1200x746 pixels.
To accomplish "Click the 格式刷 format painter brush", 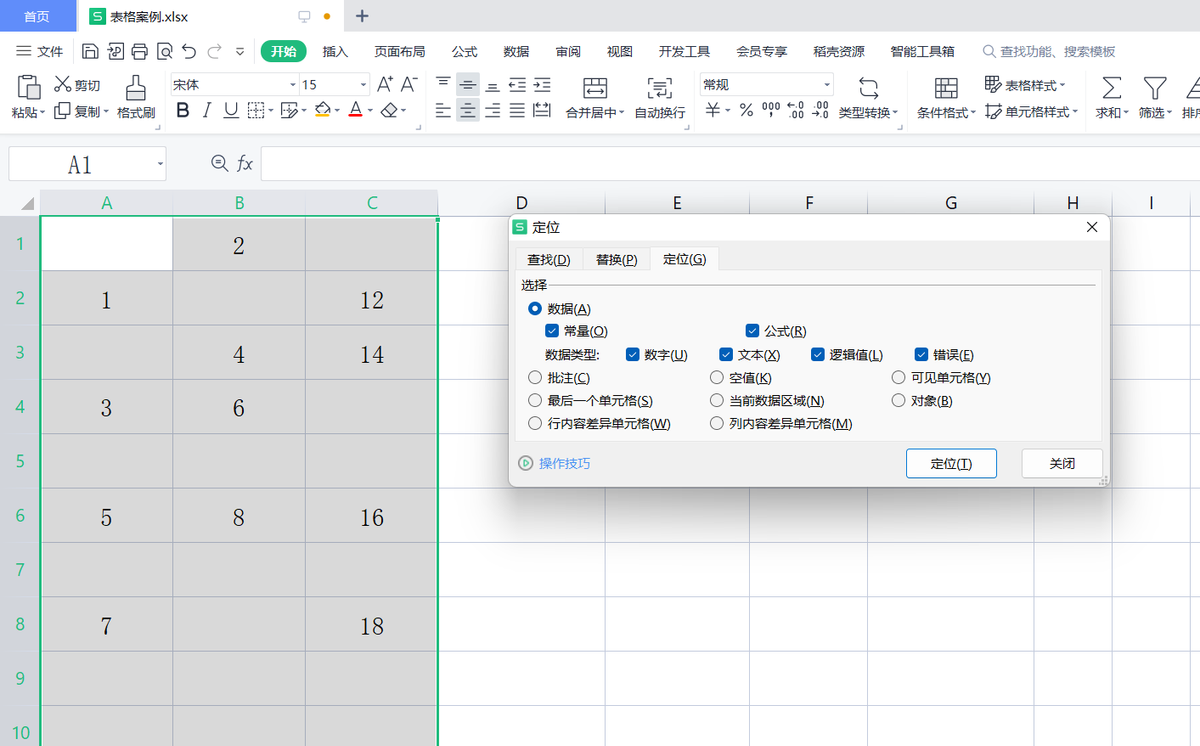I will 136,87.
